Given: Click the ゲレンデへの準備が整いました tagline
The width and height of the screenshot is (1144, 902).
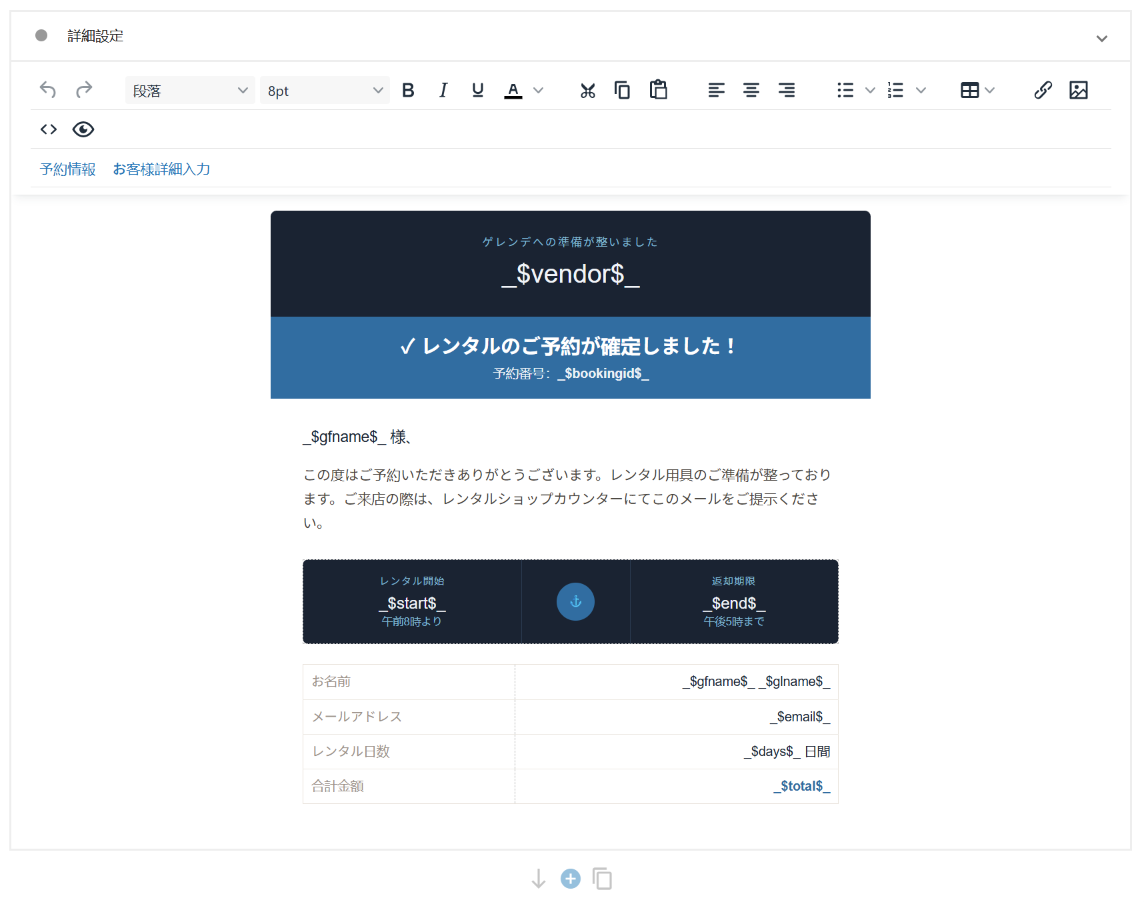Looking at the screenshot, I should [571, 242].
